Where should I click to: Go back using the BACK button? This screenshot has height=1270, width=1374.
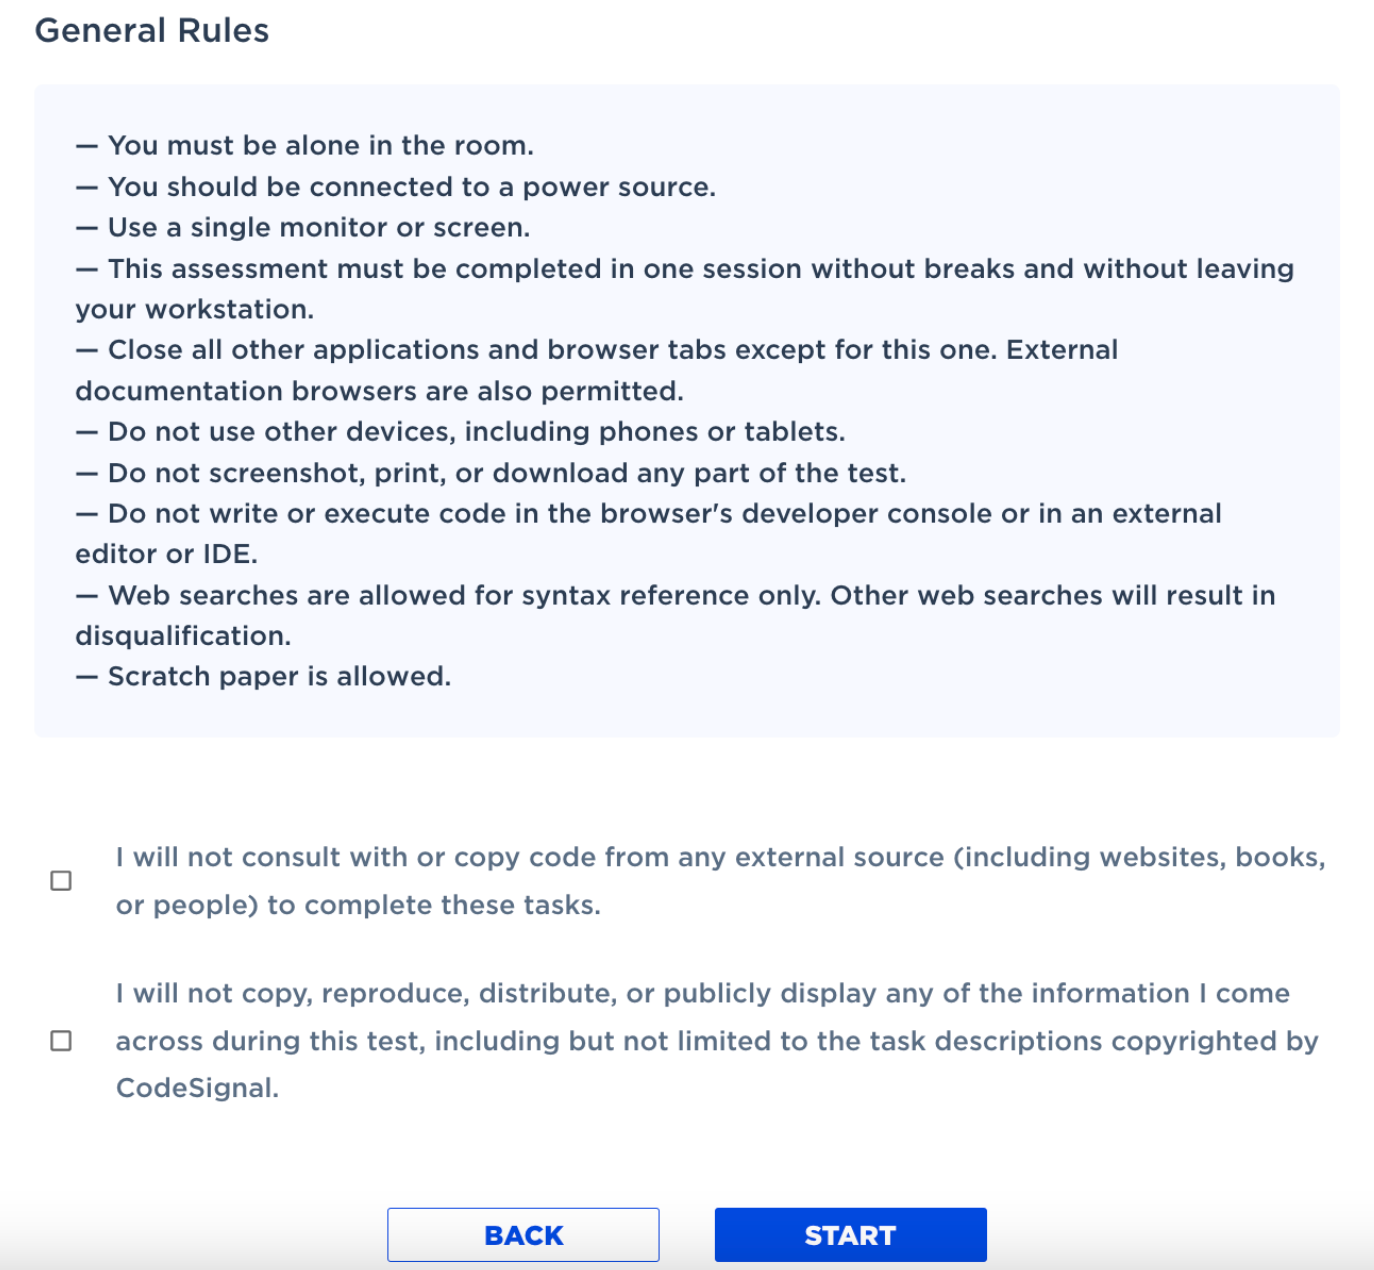click(x=523, y=1235)
